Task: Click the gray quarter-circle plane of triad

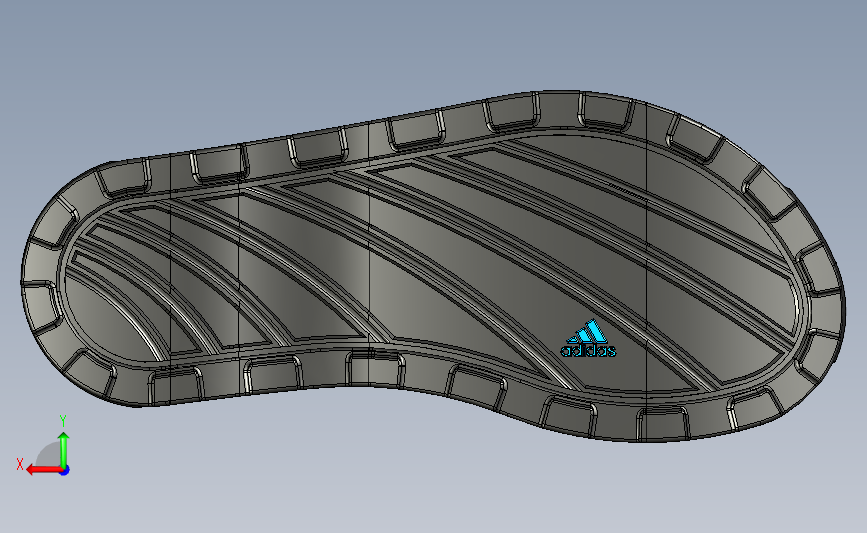Action: click(x=50, y=454)
